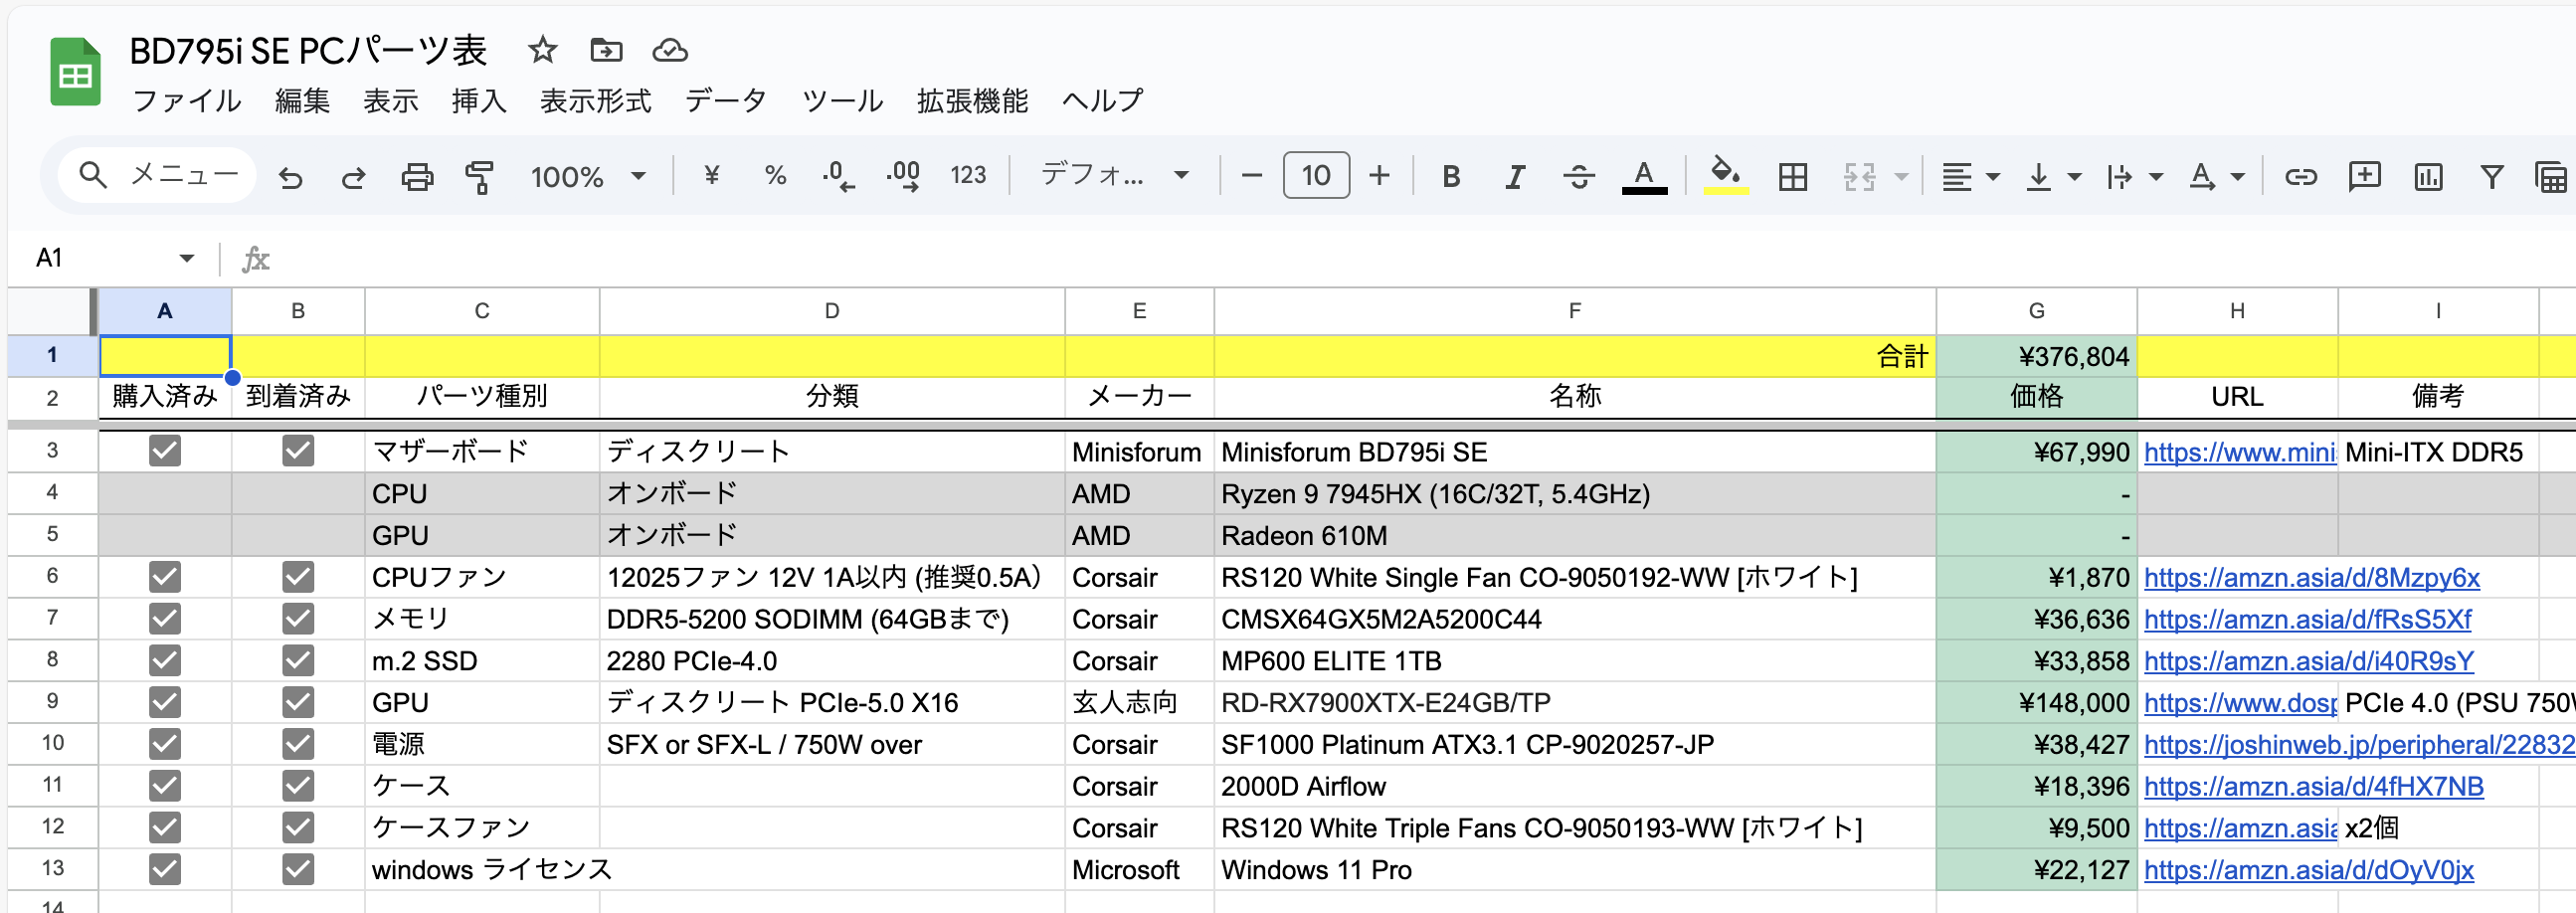Select column F header

point(1574,311)
